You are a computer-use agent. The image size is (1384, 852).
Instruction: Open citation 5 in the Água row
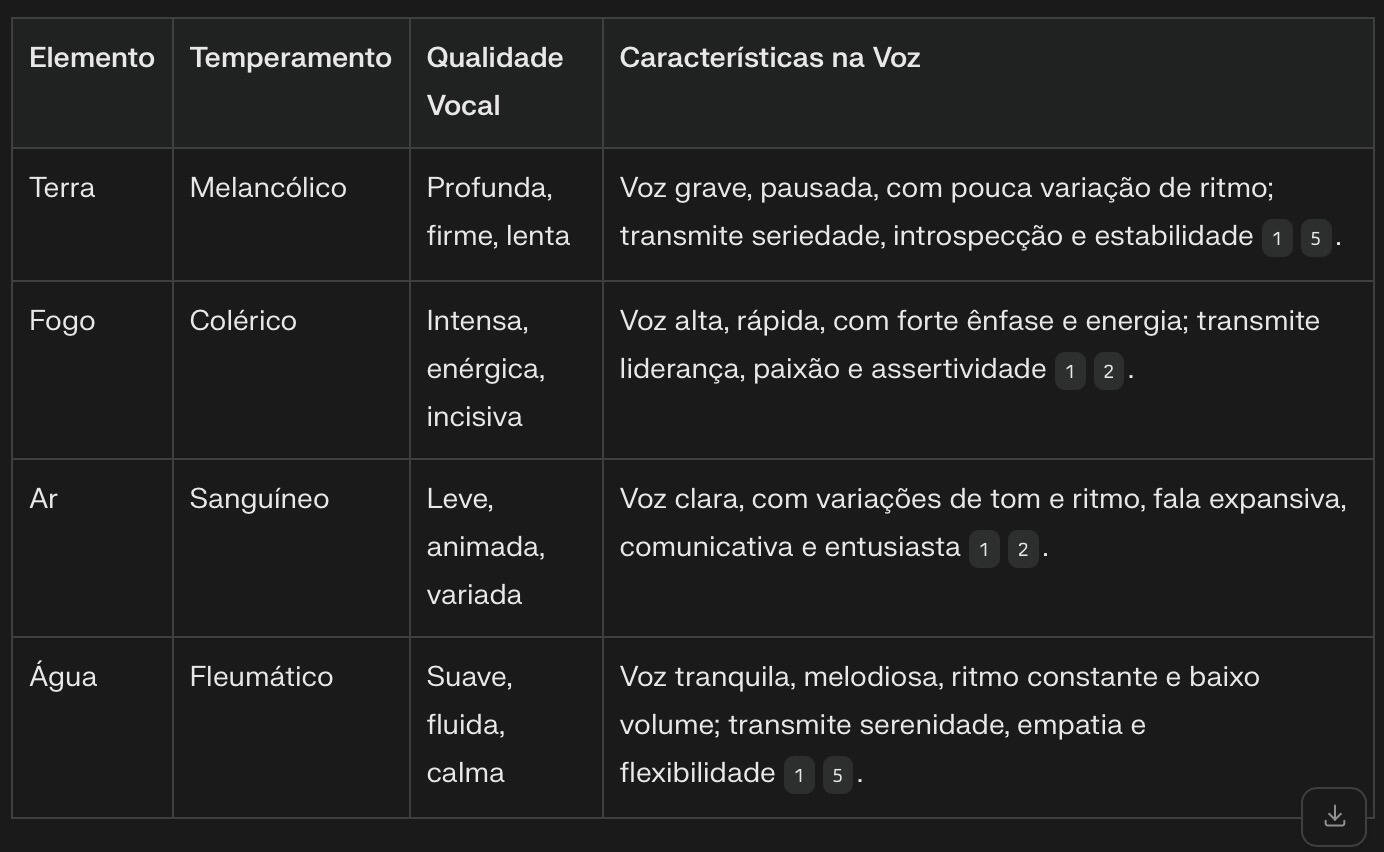[x=838, y=776]
